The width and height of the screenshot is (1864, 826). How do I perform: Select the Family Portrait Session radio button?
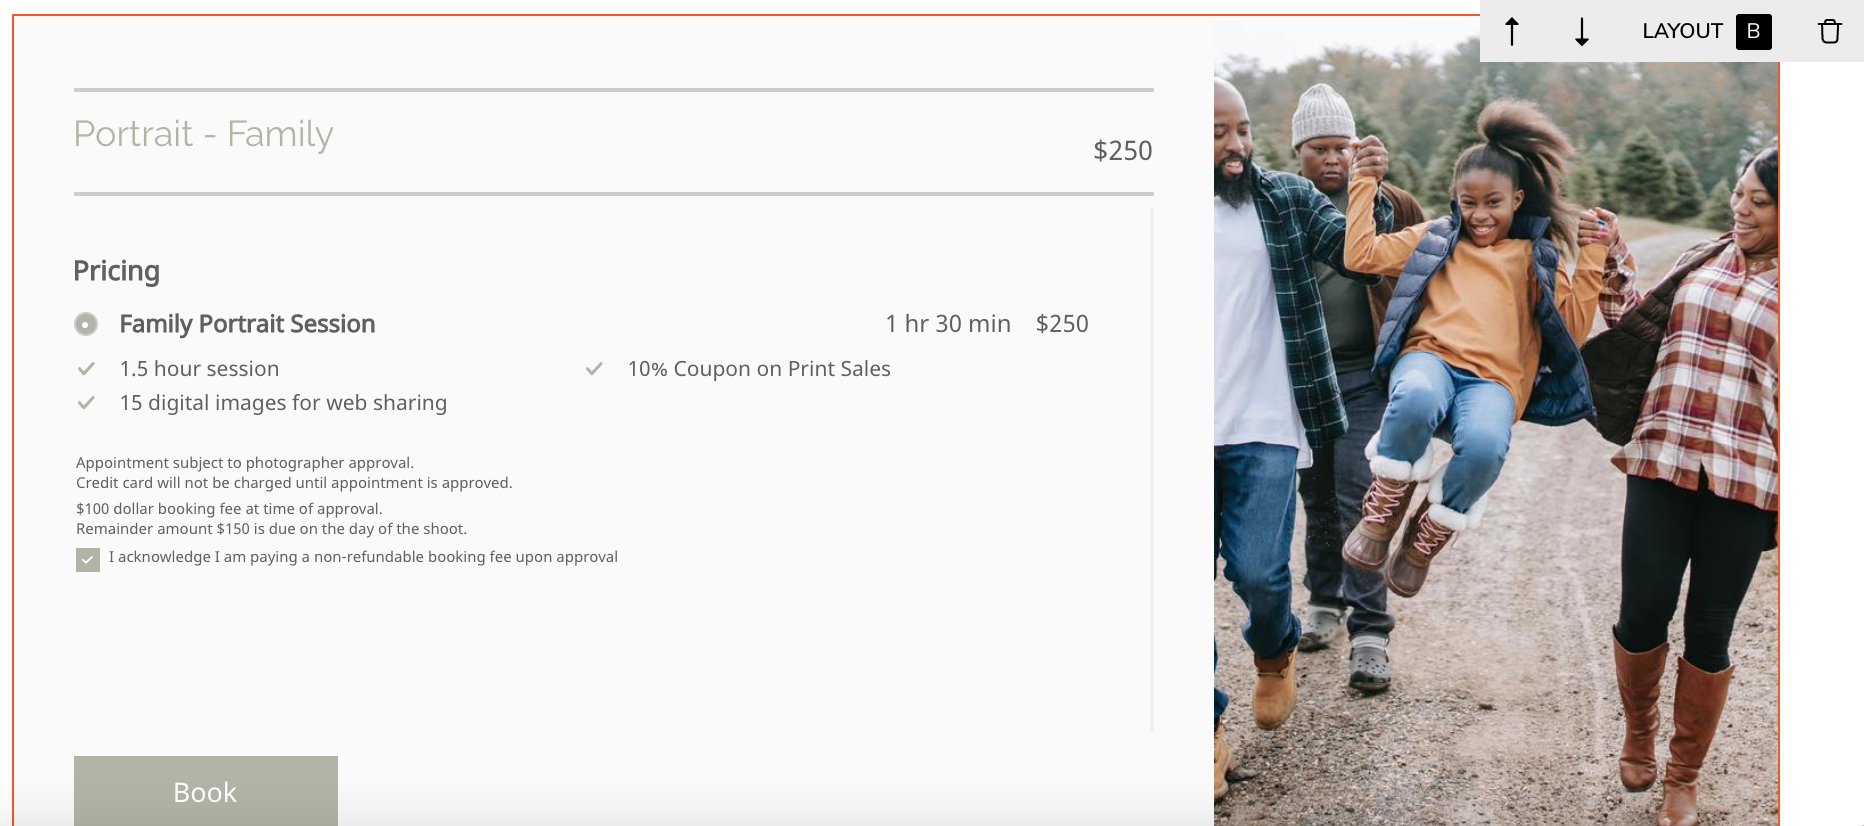click(x=86, y=324)
